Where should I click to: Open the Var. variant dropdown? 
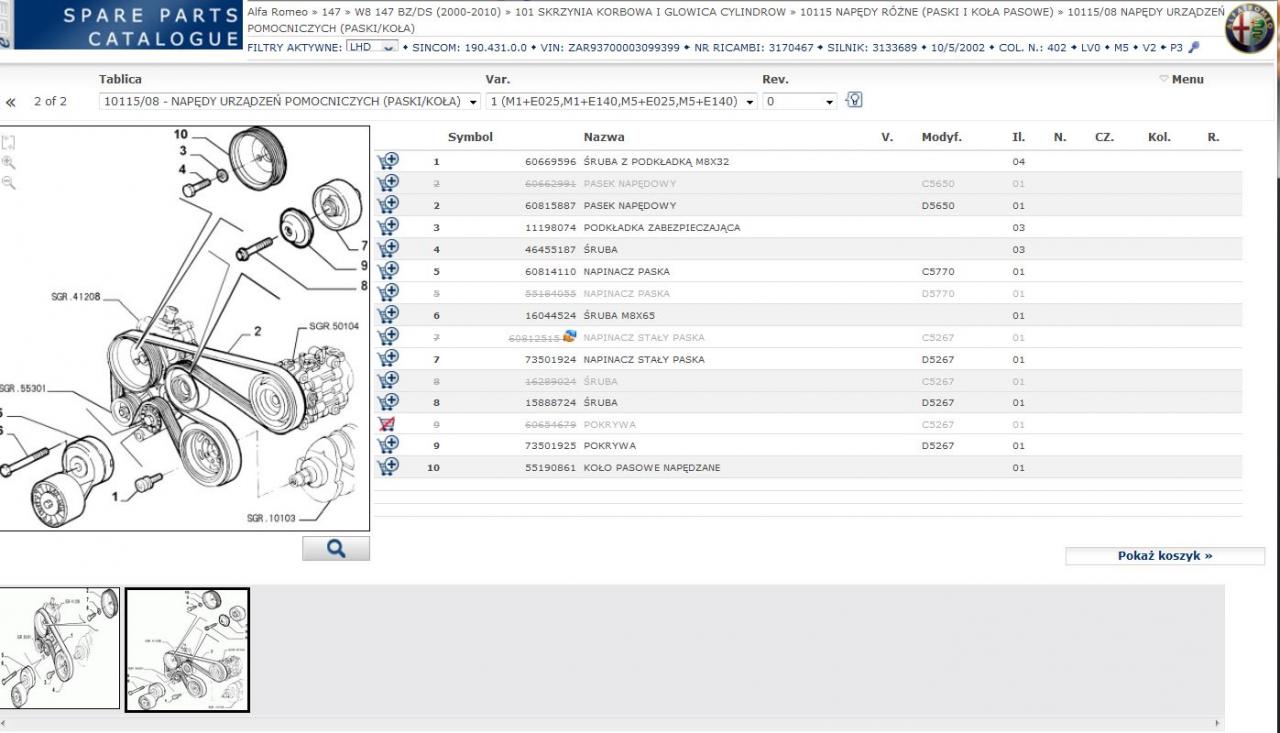coord(622,101)
